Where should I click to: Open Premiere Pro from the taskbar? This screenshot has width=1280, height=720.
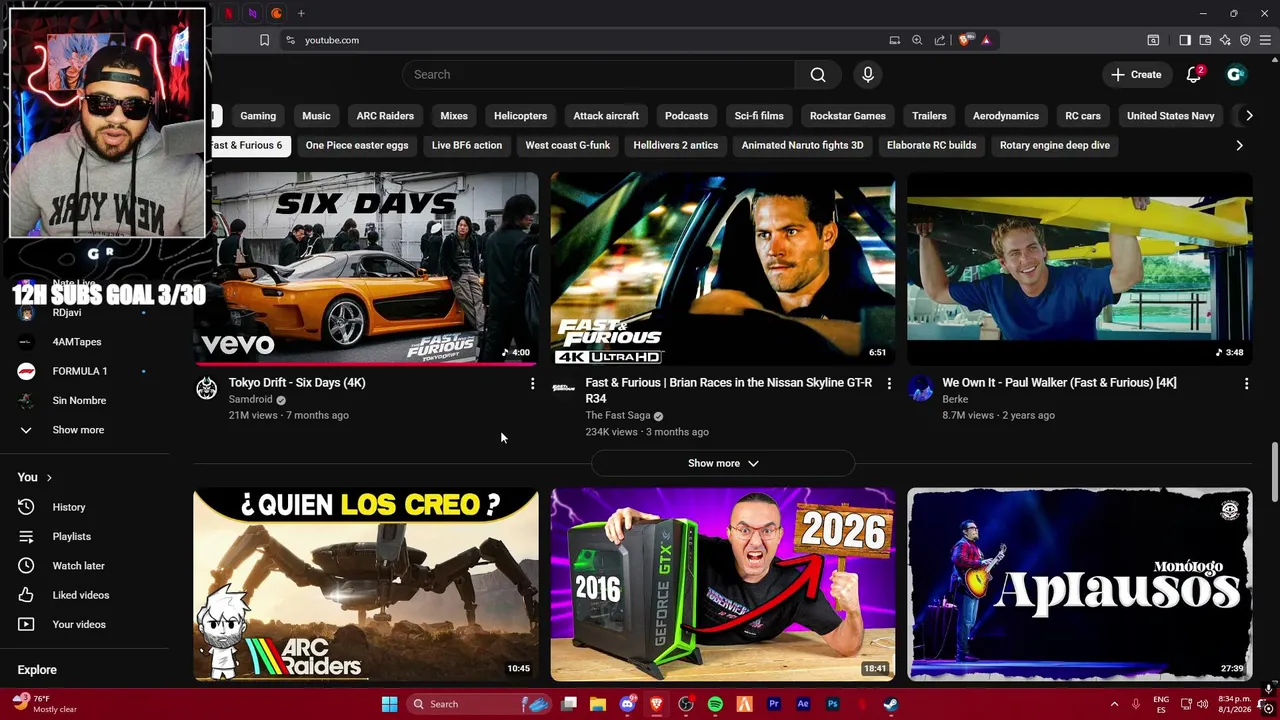click(x=773, y=704)
